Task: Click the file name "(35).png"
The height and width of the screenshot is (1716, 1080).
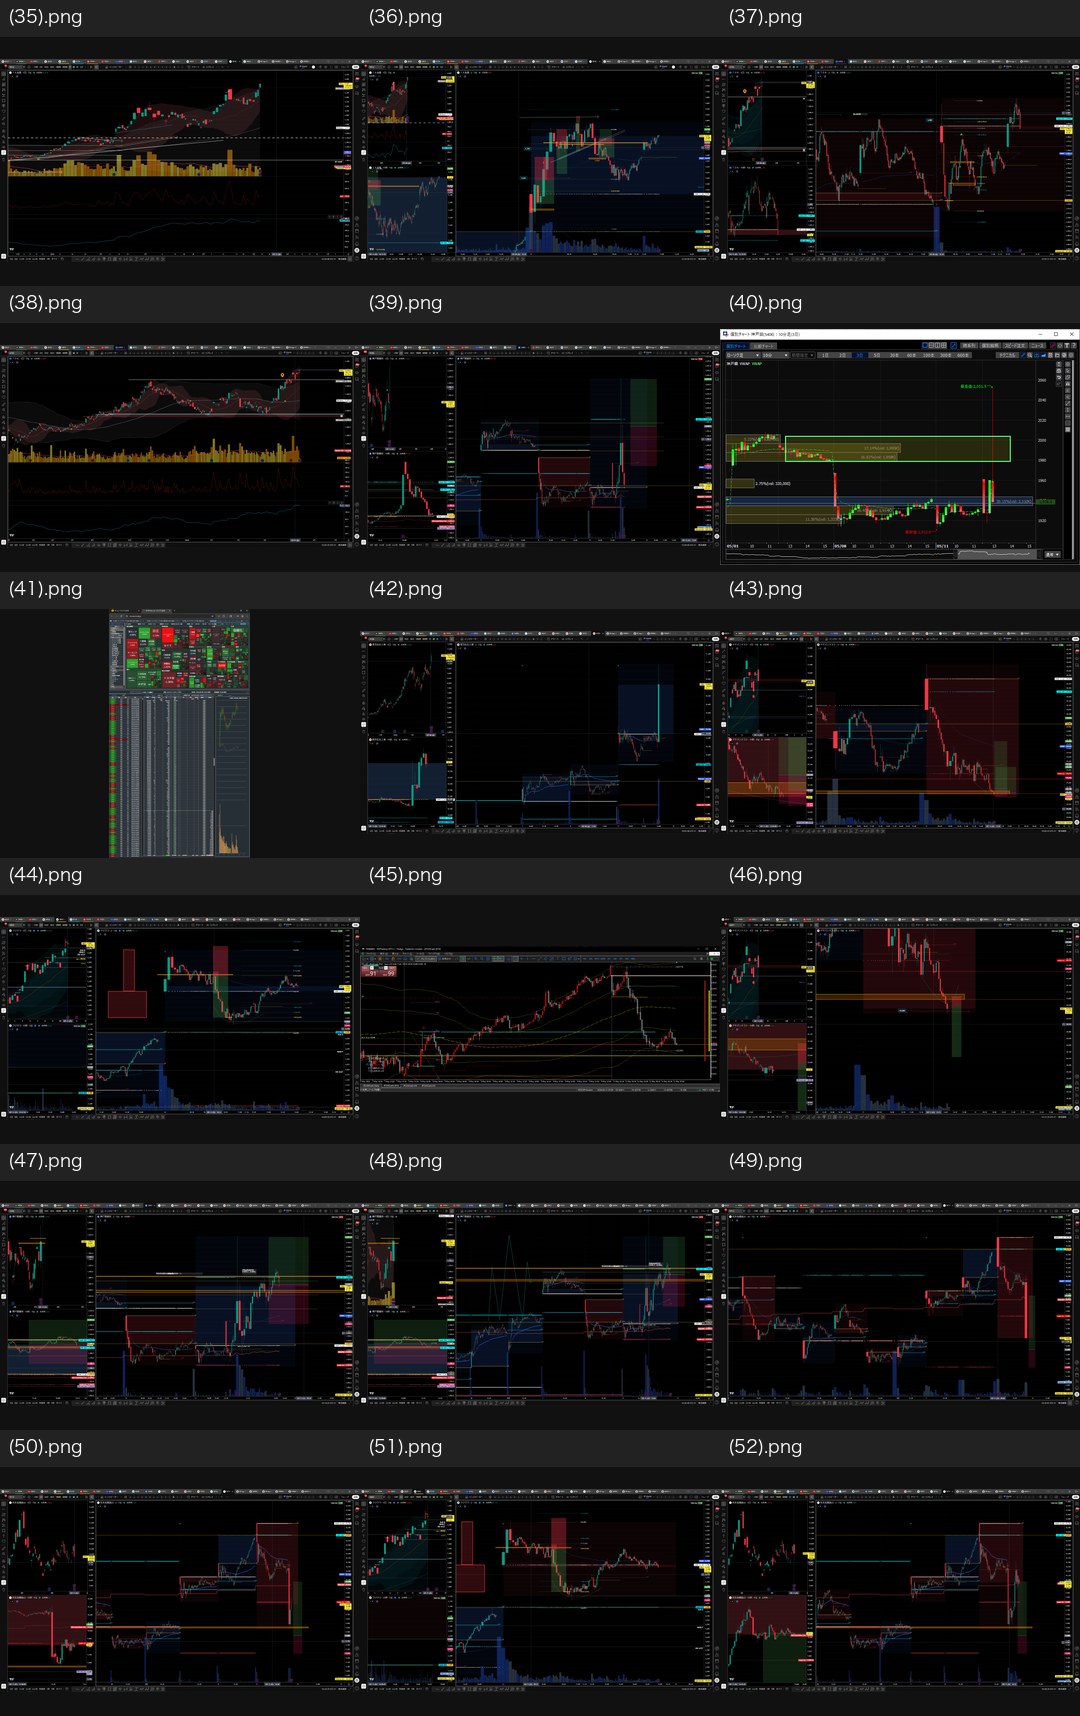Action: click(x=46, y=17)
